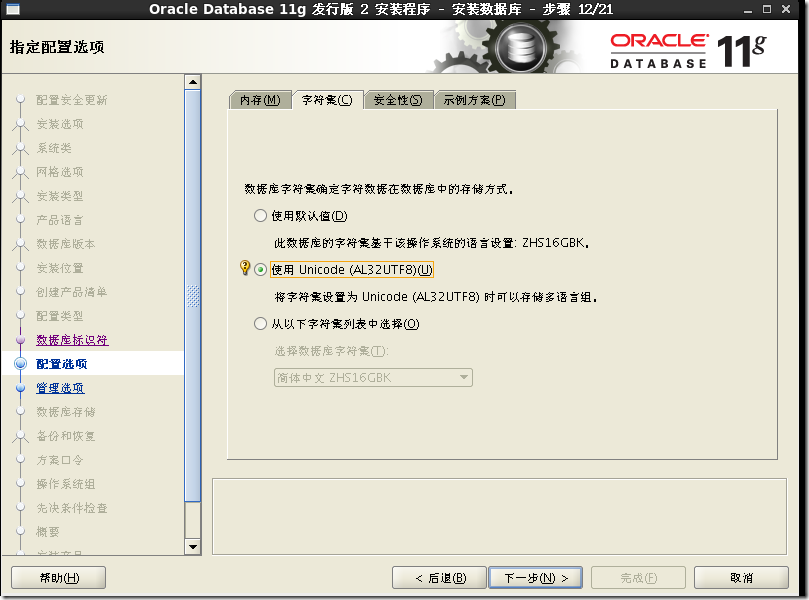Click the step bullet icon for 数据库标识符
Image resolution: width=809 pixels, height=600 pixels.
21,340
